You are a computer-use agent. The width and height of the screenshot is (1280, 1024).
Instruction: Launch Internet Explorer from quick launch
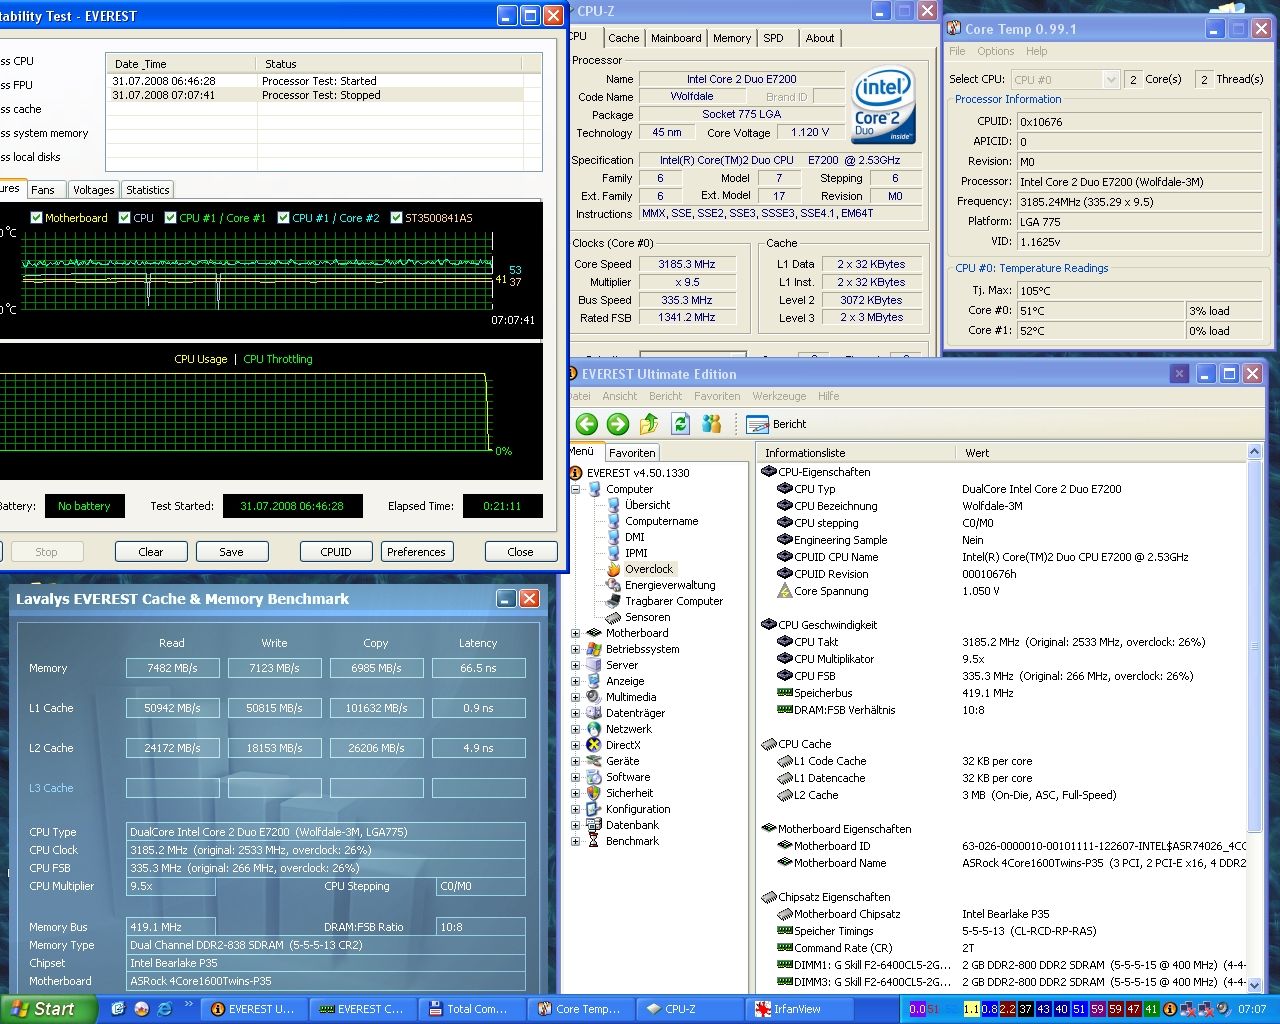click(164, 1009)
